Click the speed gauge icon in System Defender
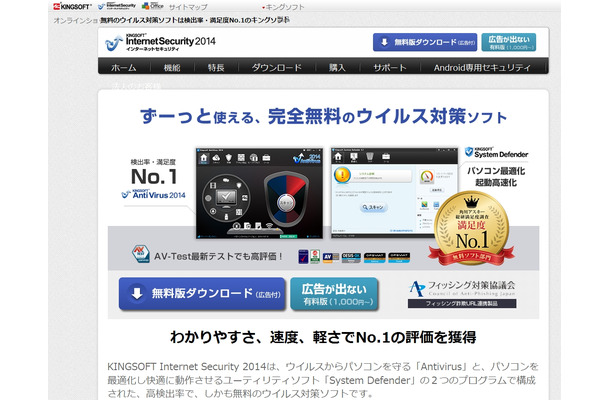The width and height of the screenshot is (610, 400). point(427,177)
